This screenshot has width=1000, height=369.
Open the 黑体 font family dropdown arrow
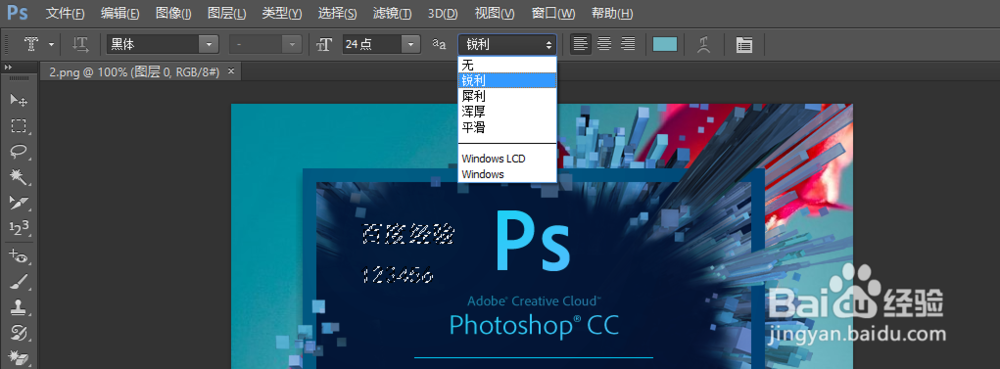pyautogui.click(x=209, y=44)
